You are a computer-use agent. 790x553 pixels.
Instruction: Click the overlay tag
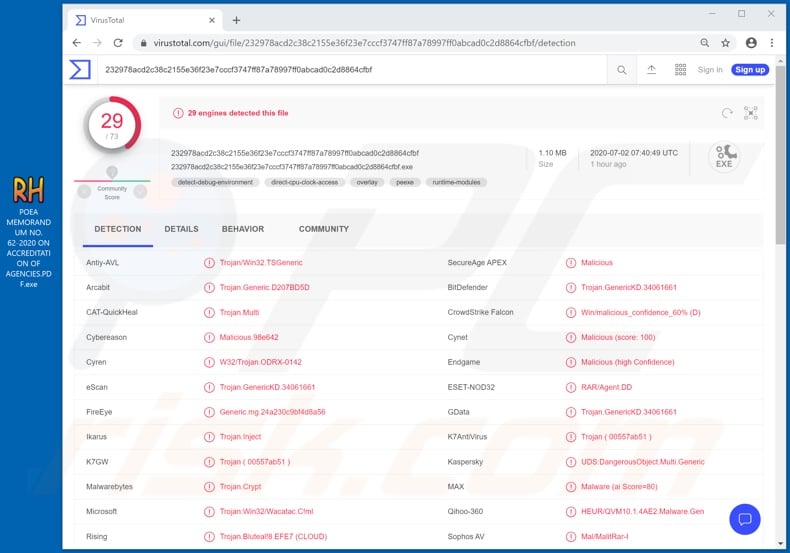367,182
